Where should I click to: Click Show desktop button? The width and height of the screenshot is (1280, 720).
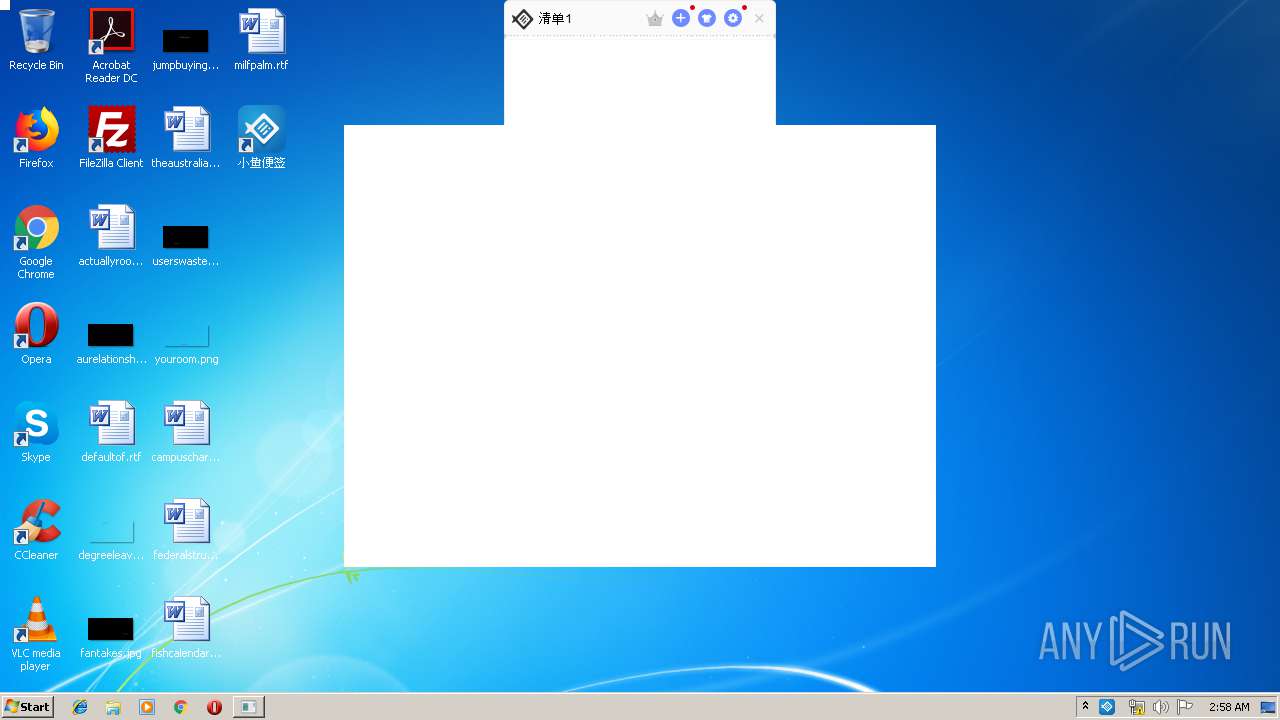[x=1269, y=707]
